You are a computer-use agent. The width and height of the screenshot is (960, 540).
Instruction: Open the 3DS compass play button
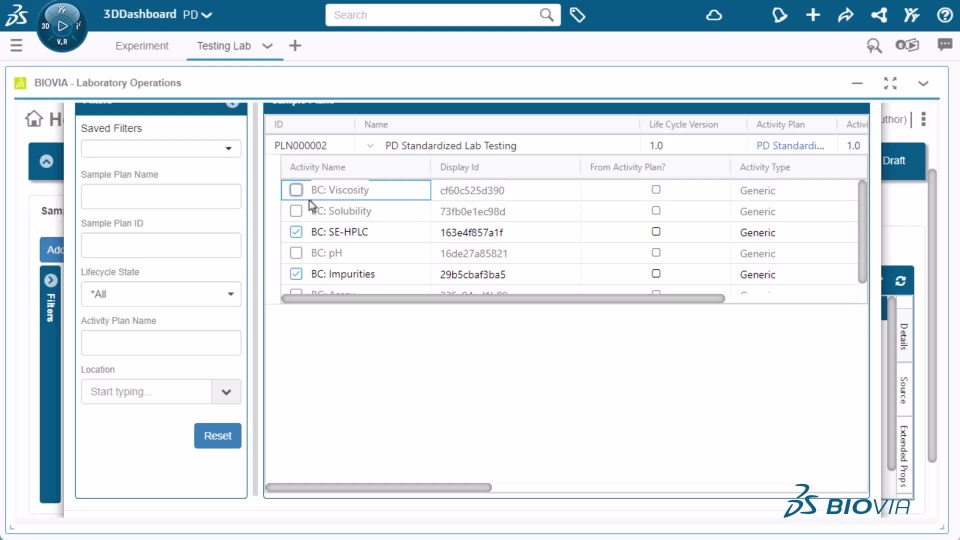tap(62, 26)
